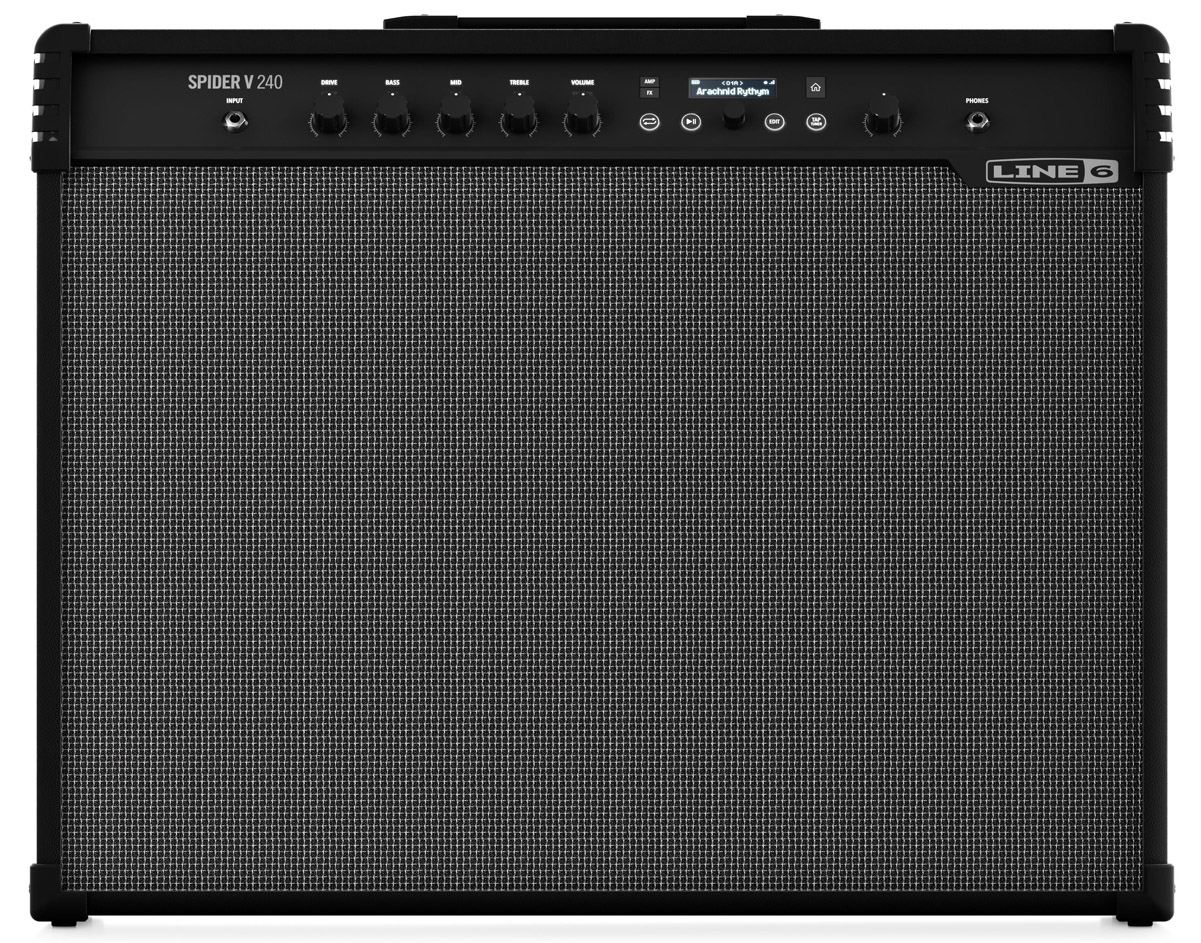Select the FX mode button
The width and height of the screenshot is (1201, 943).
[649, 93]
